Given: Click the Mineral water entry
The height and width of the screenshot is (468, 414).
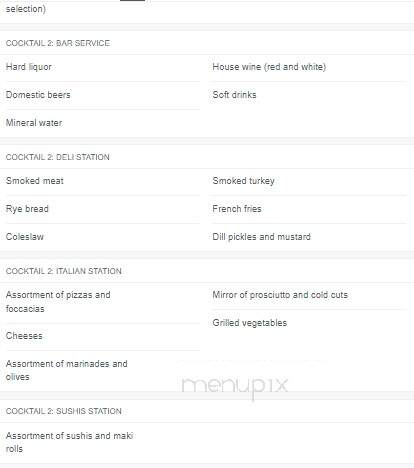Looking at the screenshot, I should tap(34, 123).
